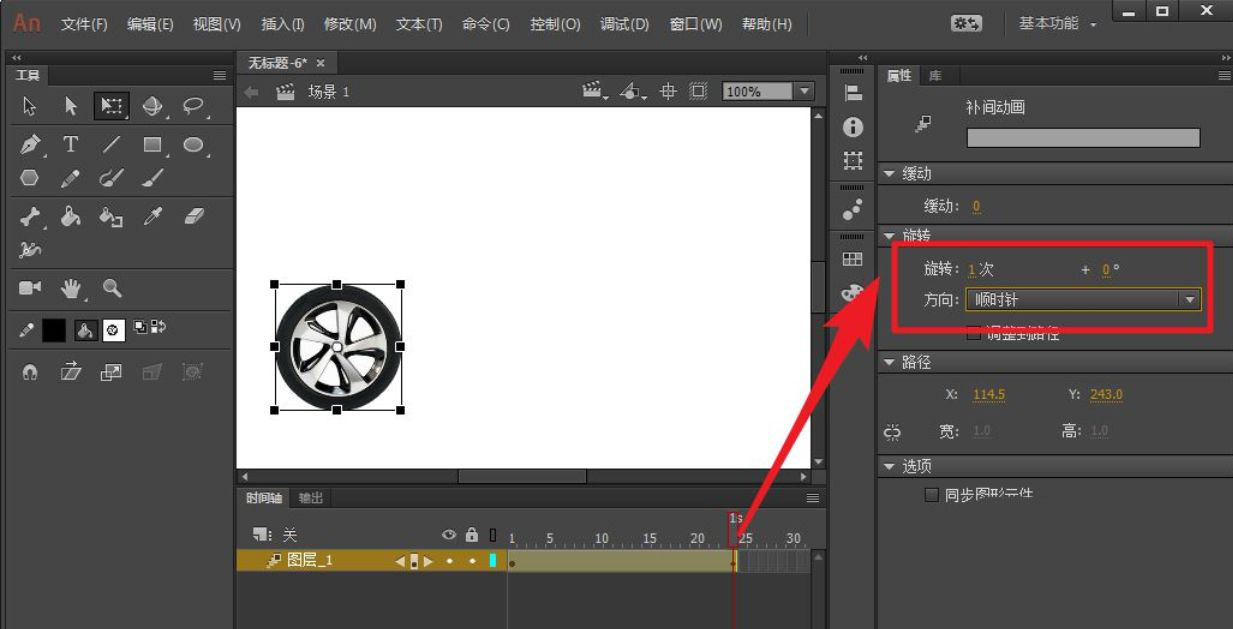Open the 窗口(W) menu
1233x629 pixels.
tap(696, 24)
